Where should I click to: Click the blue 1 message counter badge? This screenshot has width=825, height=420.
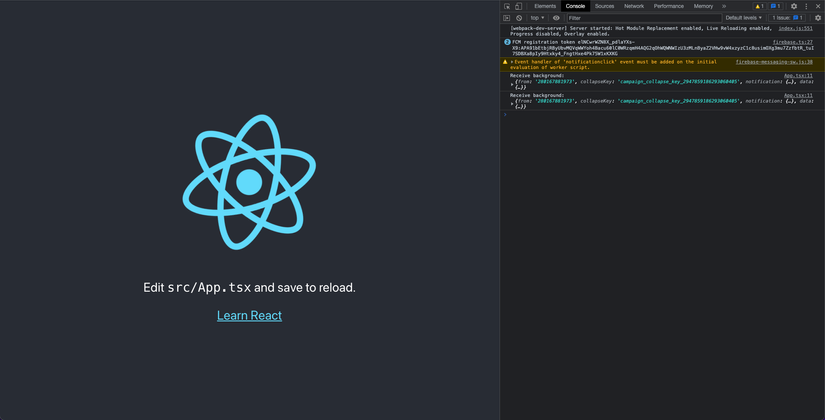tap(776, 6)
